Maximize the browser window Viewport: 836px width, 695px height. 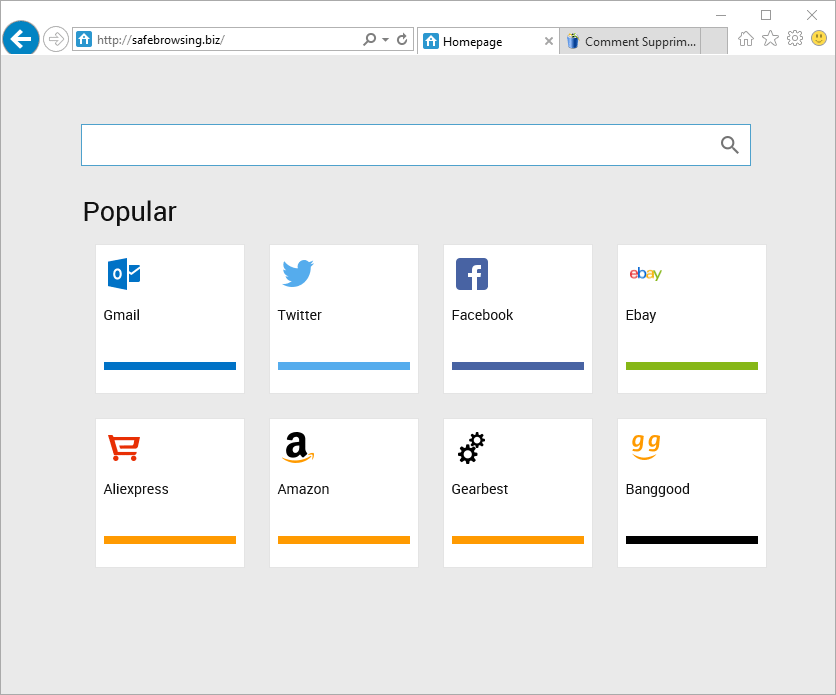click(x=766, y=15)
